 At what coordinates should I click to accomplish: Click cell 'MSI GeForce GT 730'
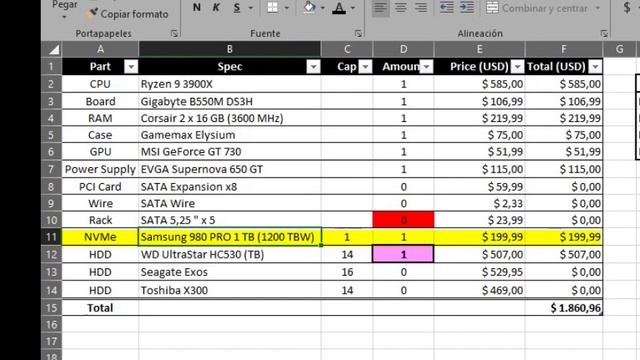[x=230, y=151]
